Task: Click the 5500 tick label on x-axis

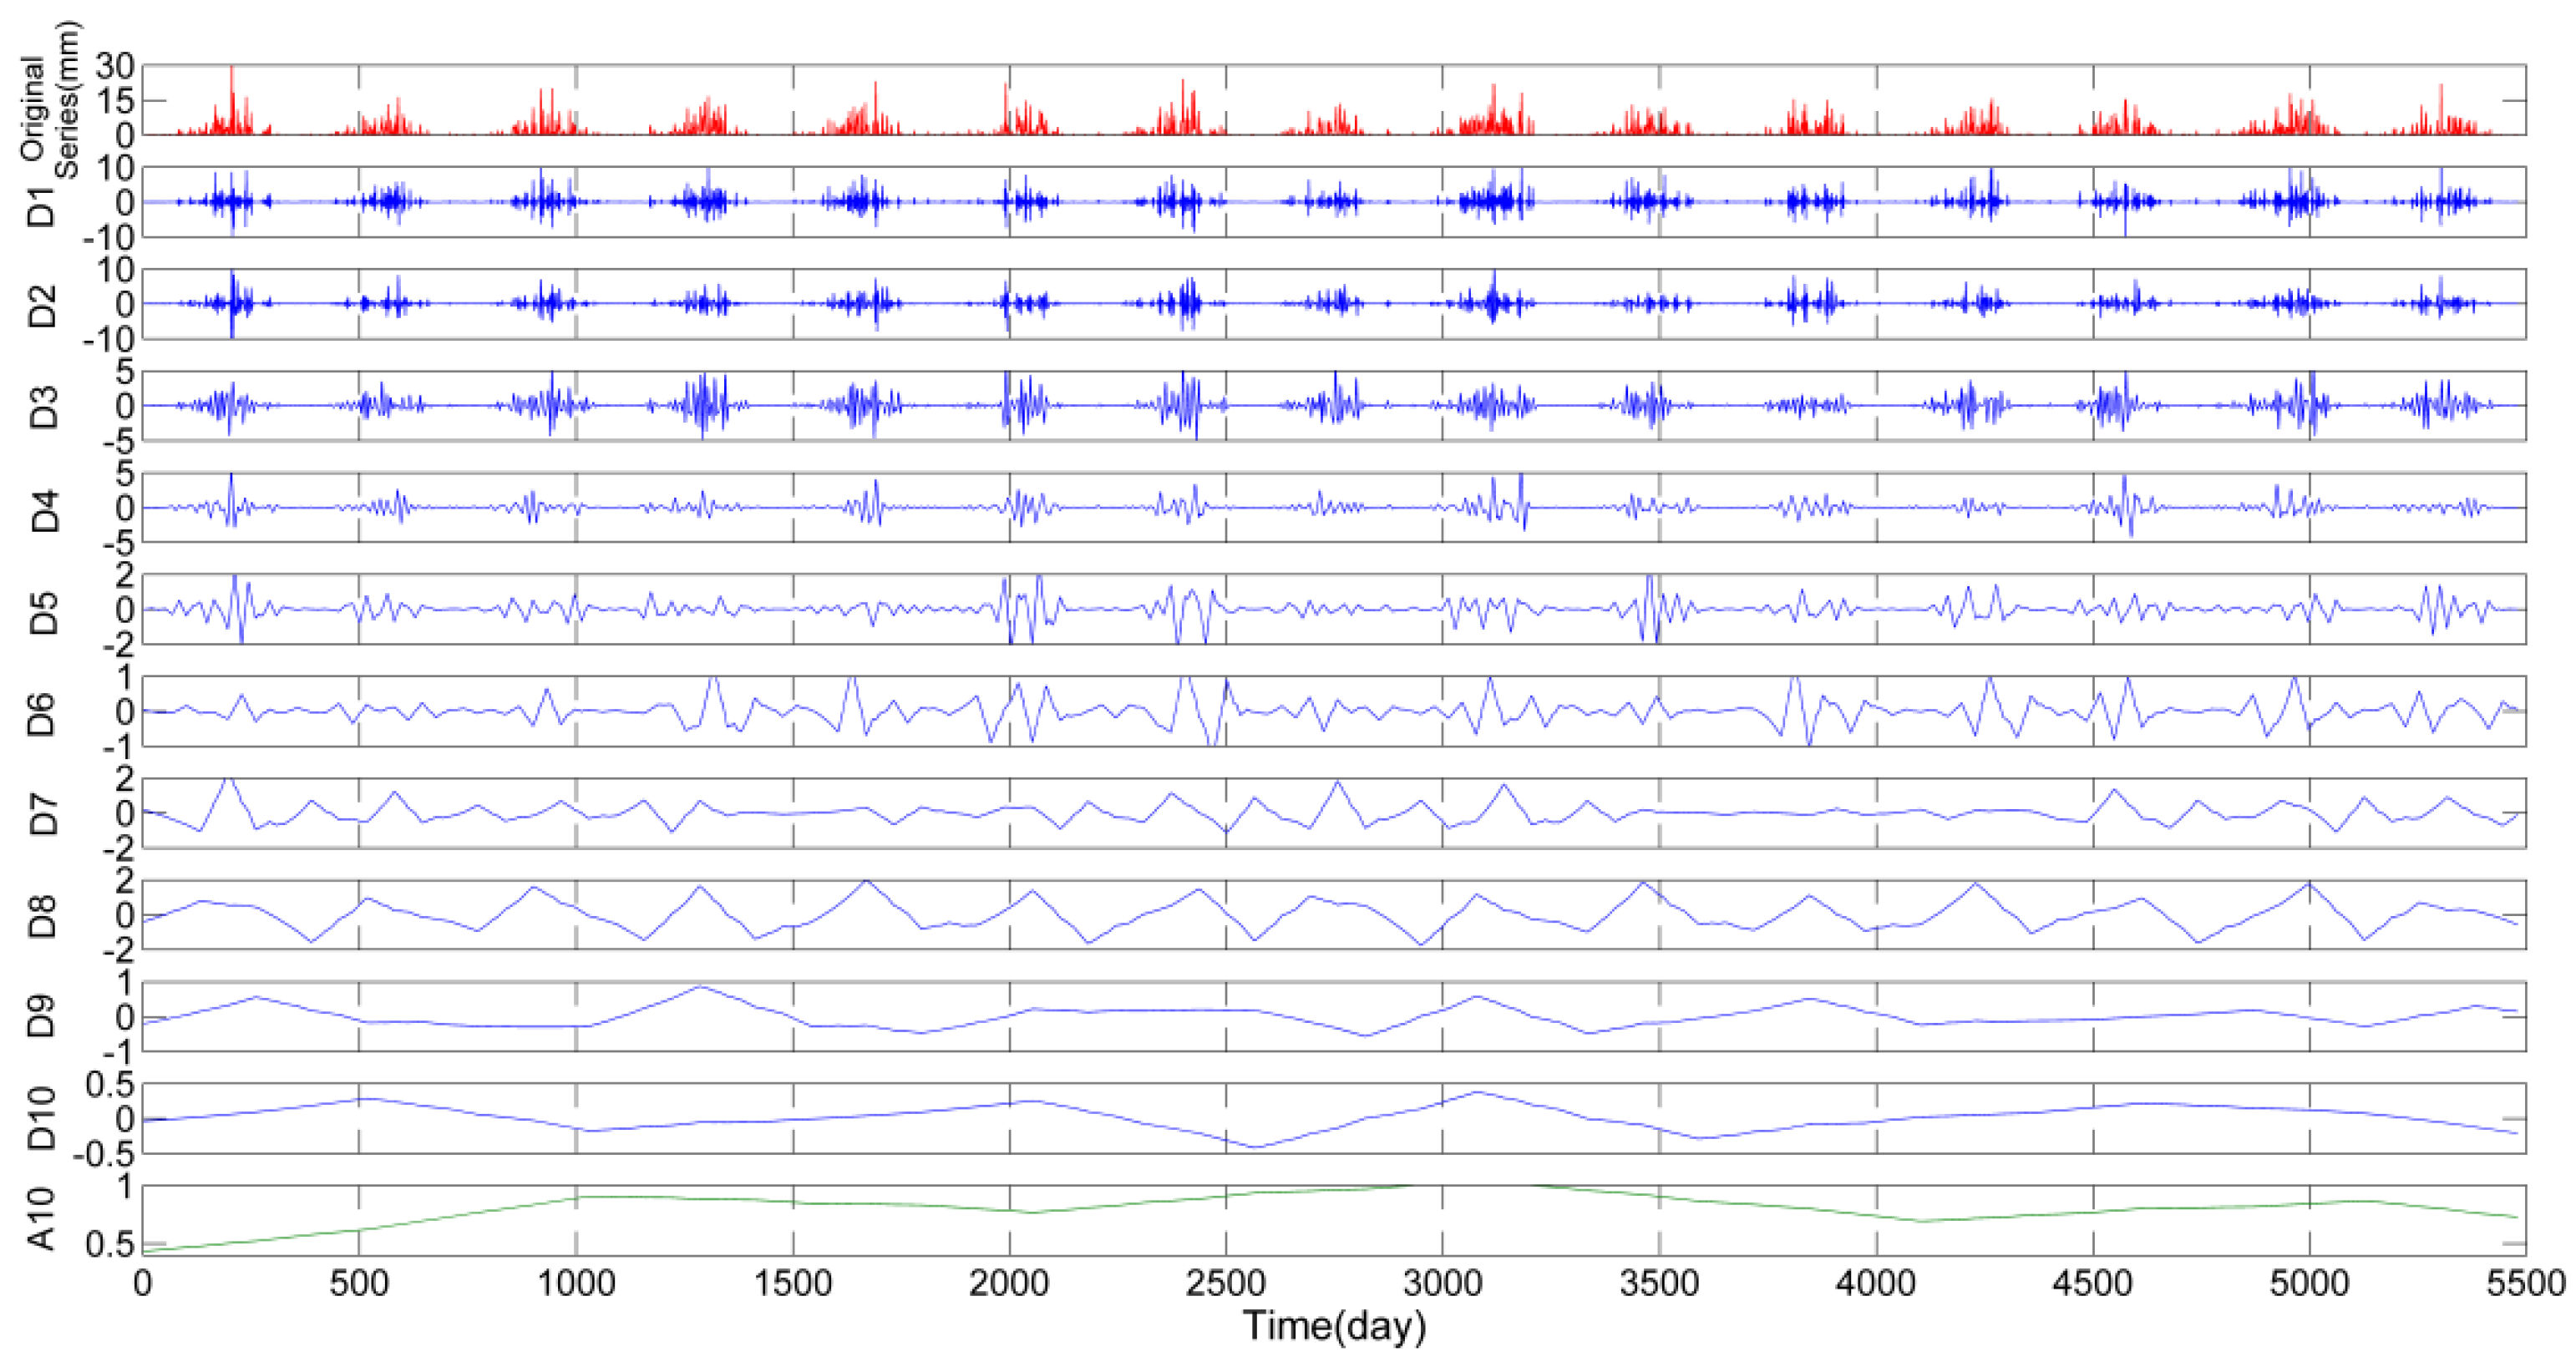Action: click(x=2525, y=1283)
